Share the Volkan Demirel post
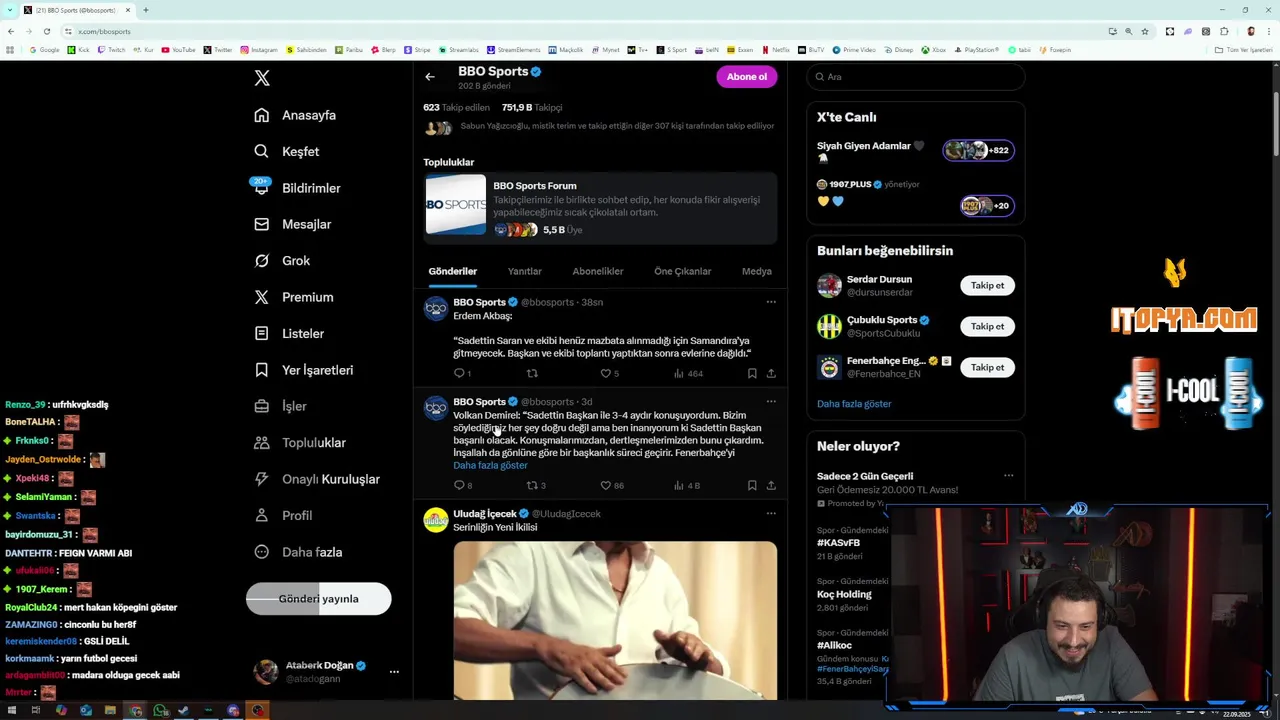Viewport: 1280px width, 720px height. coord(771,485)
